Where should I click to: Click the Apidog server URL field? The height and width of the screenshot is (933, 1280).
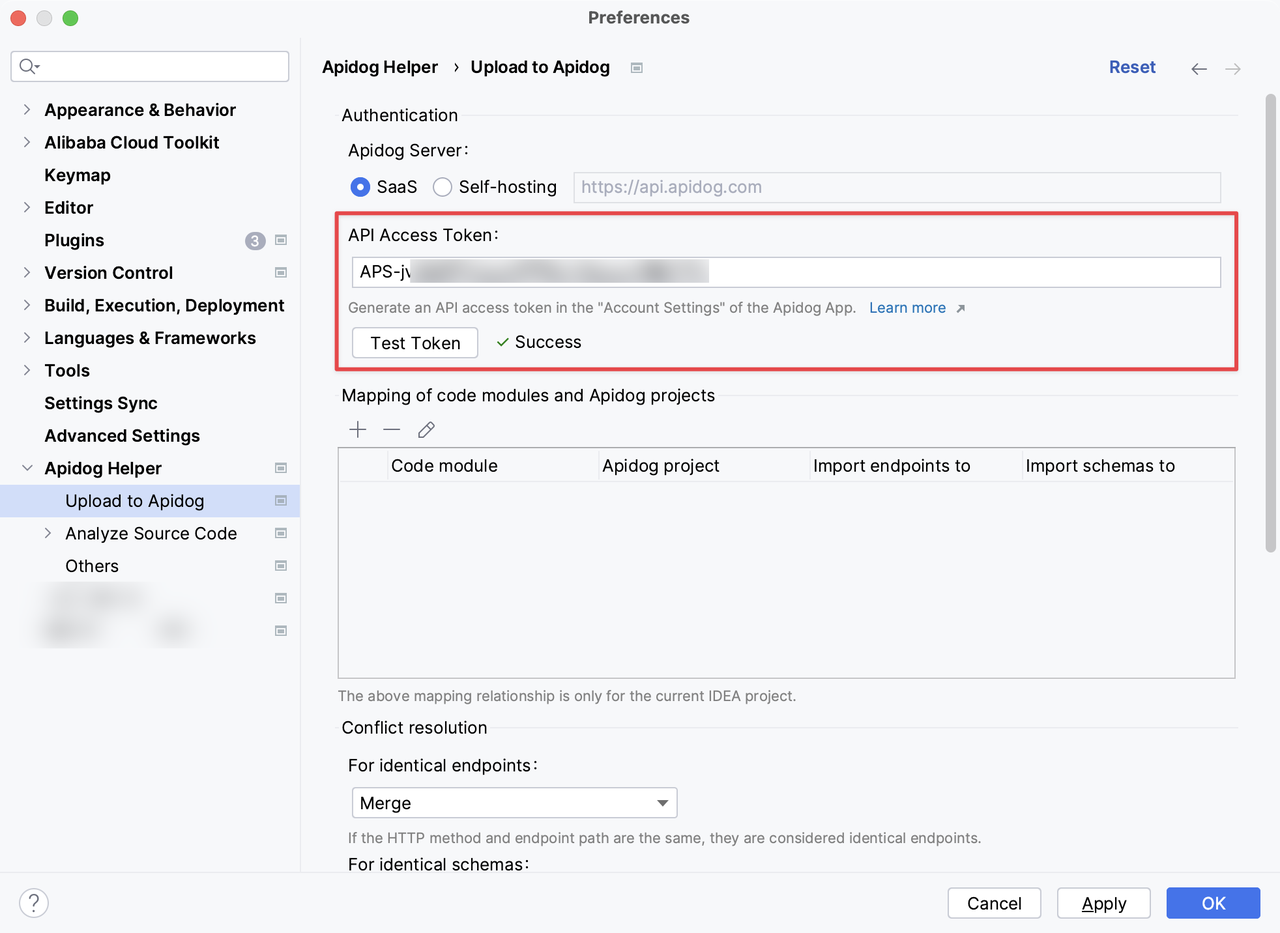pyautogui.click(x=897, y=187)
